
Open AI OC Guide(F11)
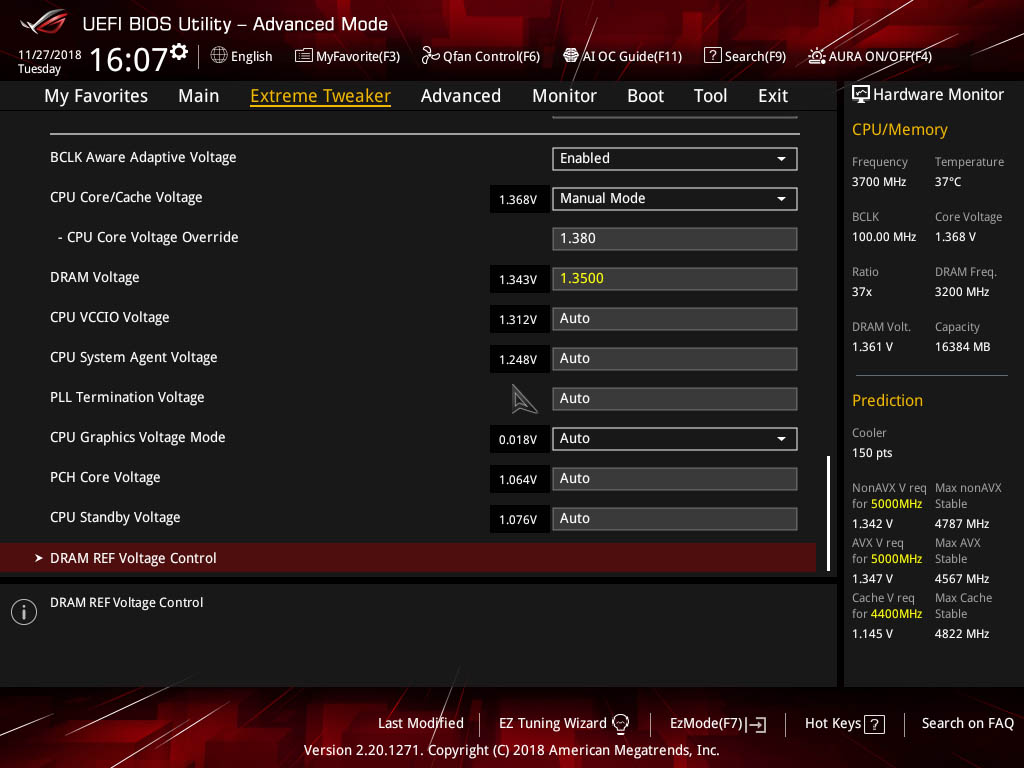click(622, 56)
